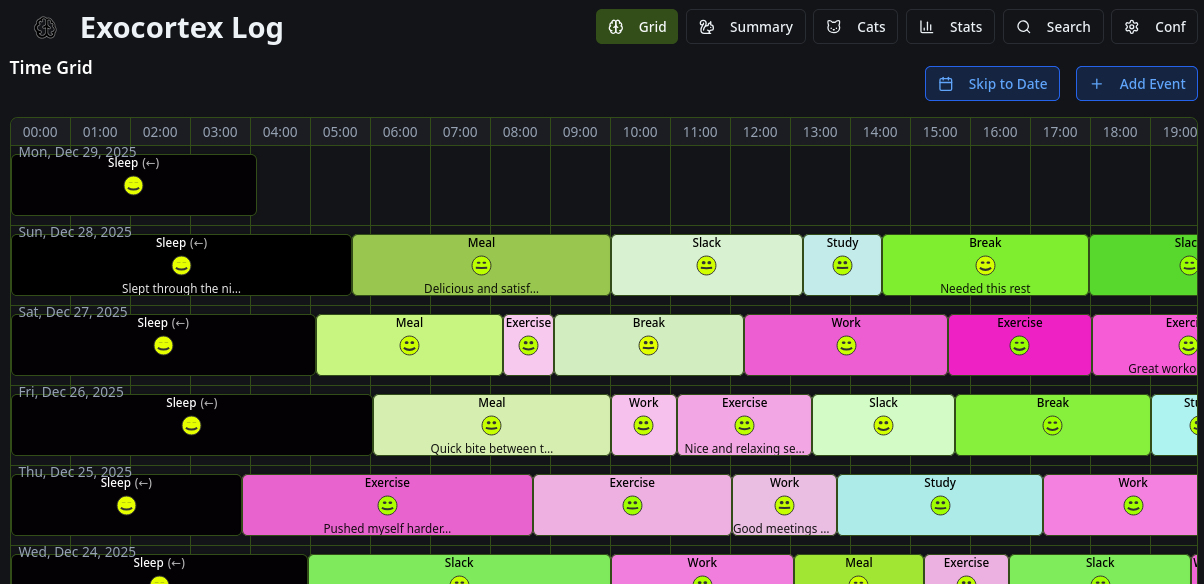The width and height of the screenshot is (1204, 584).
Task: Click the Summary tab icon
Action: pyautogui.click(x=707, y=27)
